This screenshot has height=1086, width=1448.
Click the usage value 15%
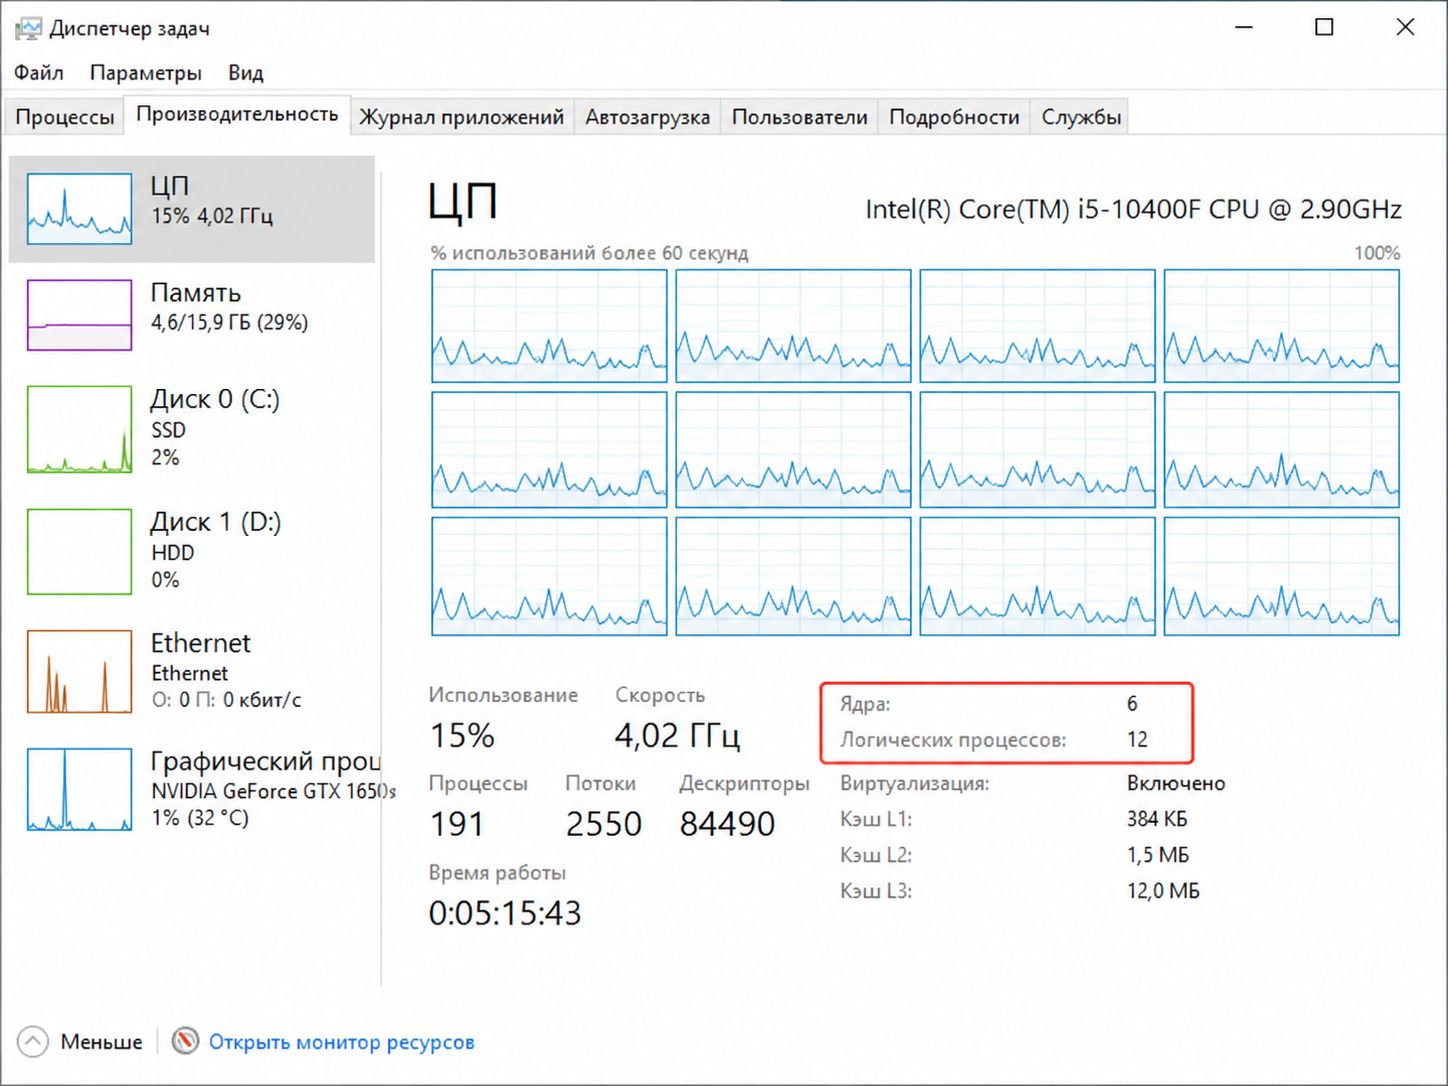click(x=462, y=736)
